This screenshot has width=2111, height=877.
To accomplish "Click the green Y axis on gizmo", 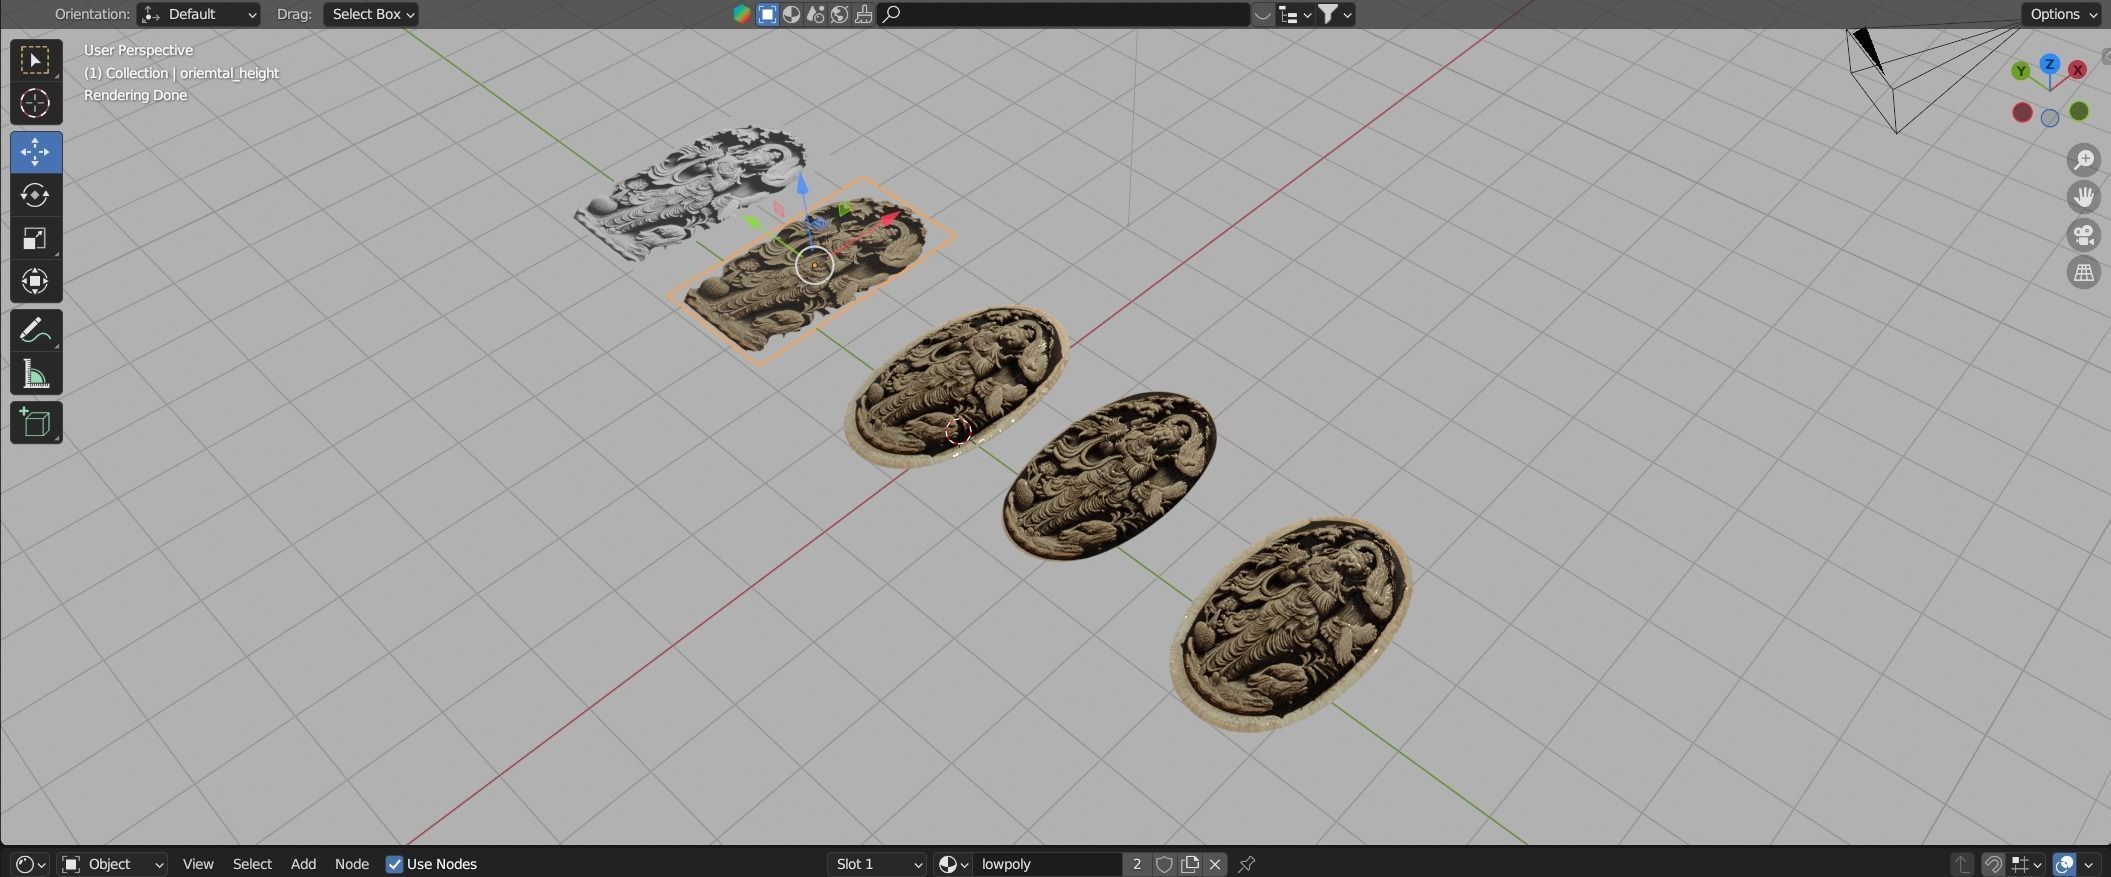I will coord(2021,71).
